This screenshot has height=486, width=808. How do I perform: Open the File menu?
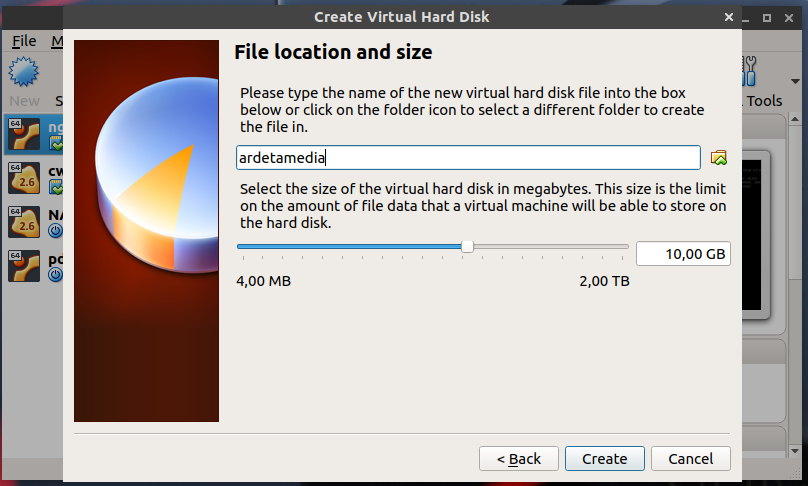coord(24,41)
